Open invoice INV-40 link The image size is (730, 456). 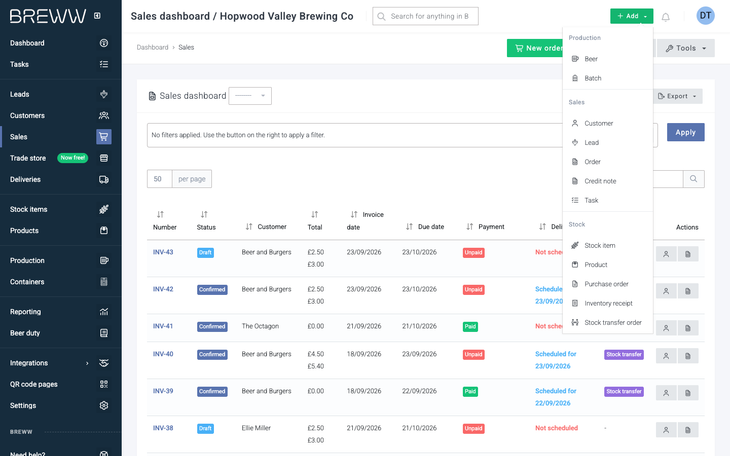[163, 354]
